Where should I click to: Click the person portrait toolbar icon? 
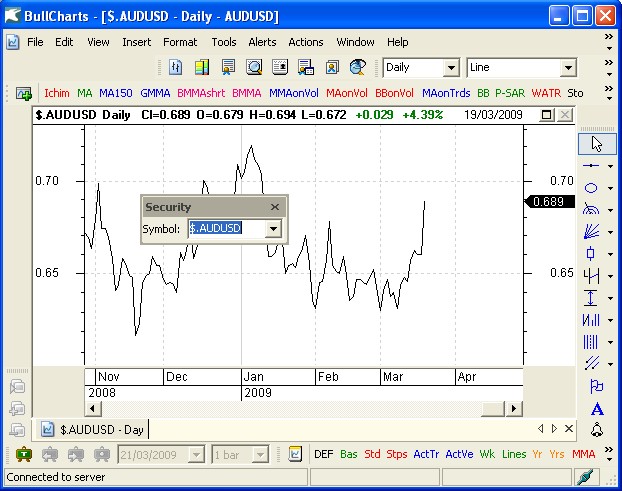(x=332, y=67)
